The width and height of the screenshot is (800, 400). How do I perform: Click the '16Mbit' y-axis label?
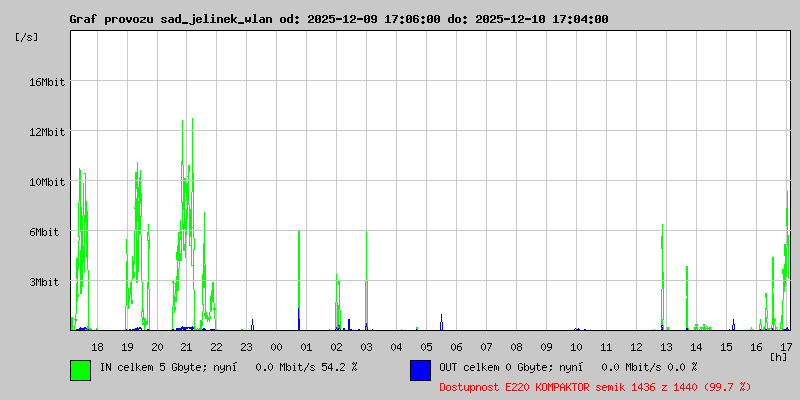(47, 82)
